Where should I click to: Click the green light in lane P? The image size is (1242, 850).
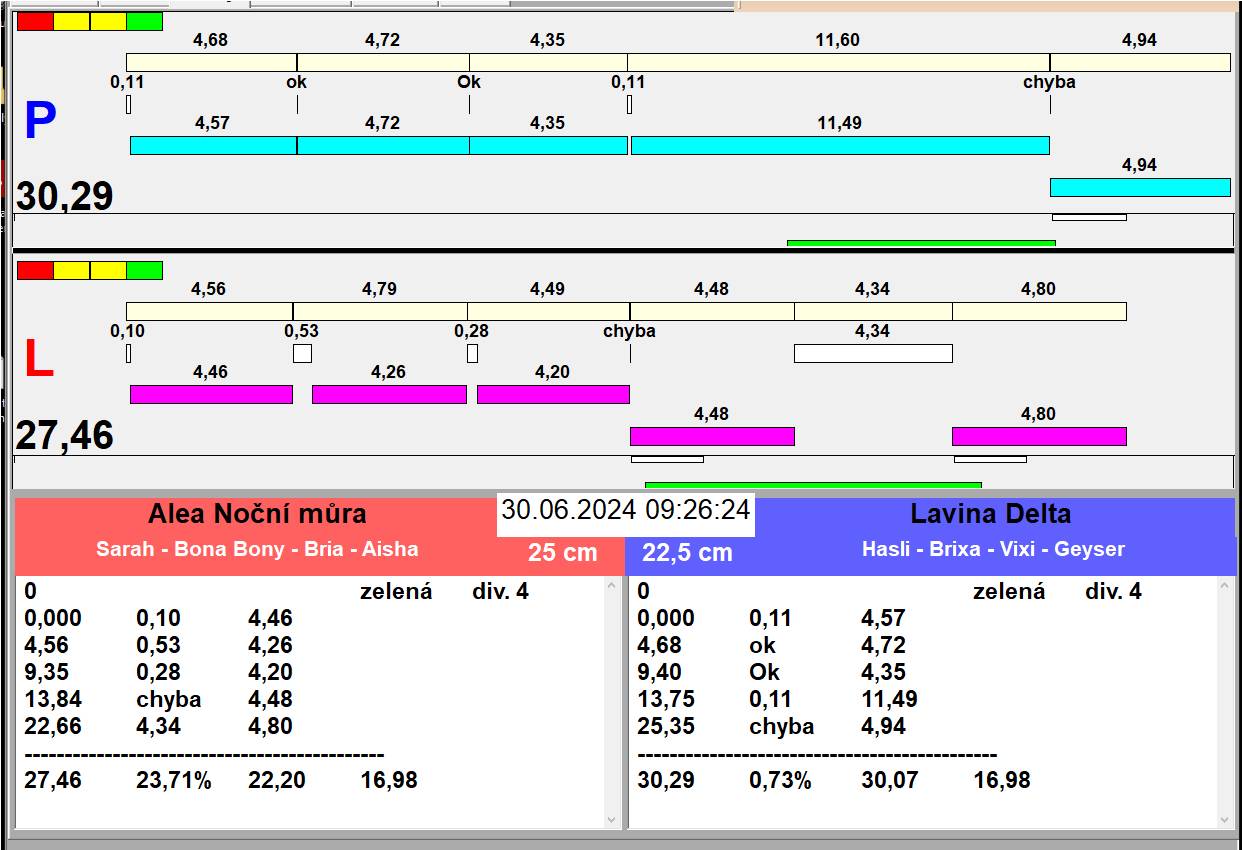click(145, 21)
